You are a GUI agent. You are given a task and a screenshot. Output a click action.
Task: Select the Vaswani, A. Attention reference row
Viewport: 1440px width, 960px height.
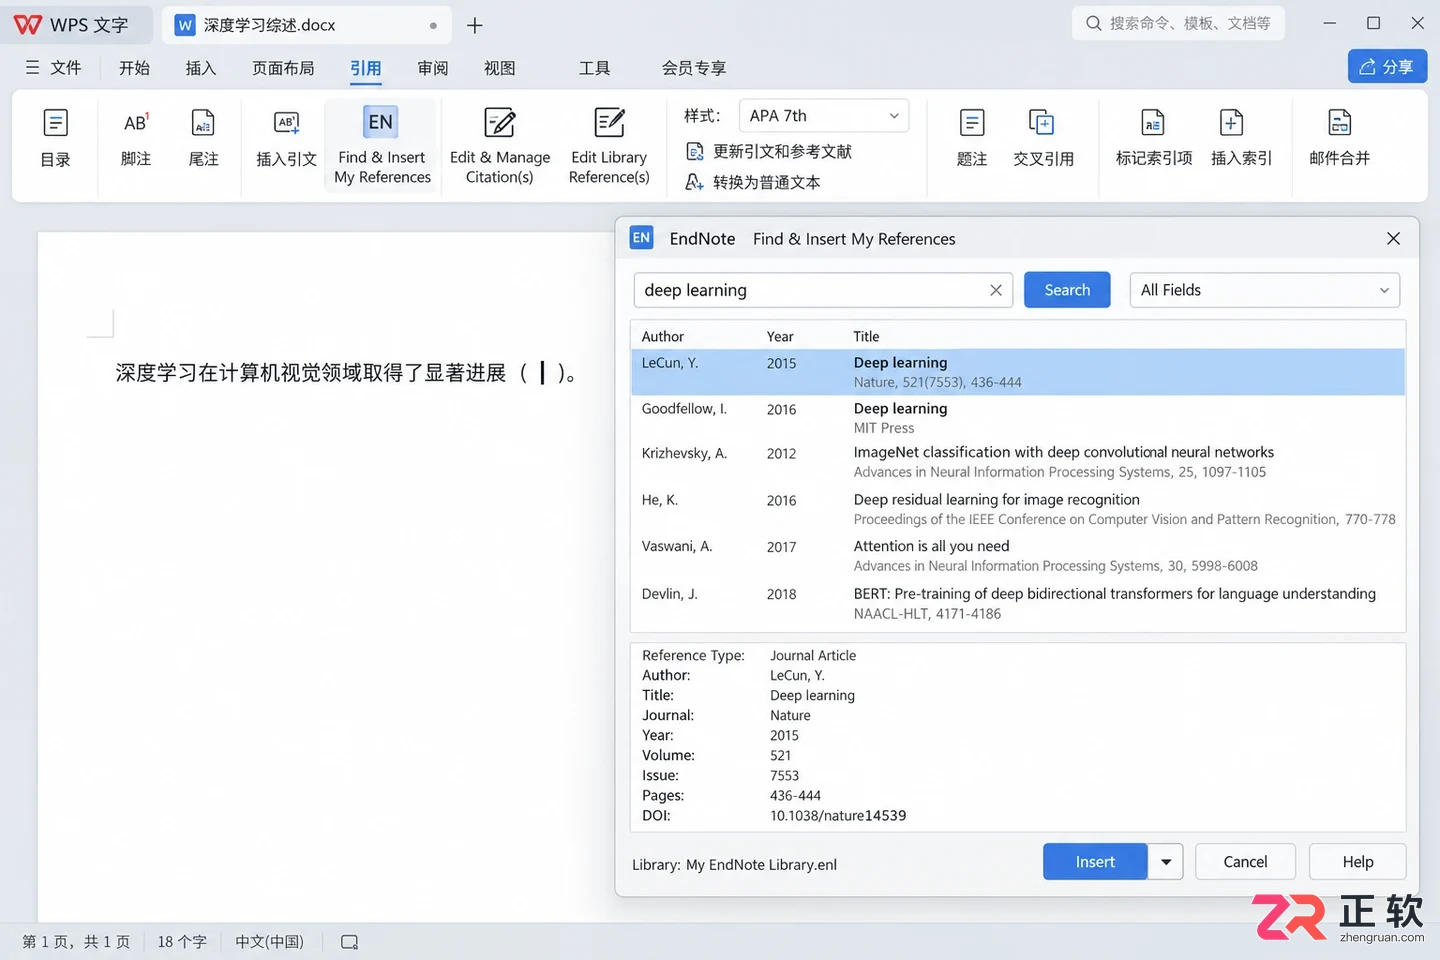1018,556
